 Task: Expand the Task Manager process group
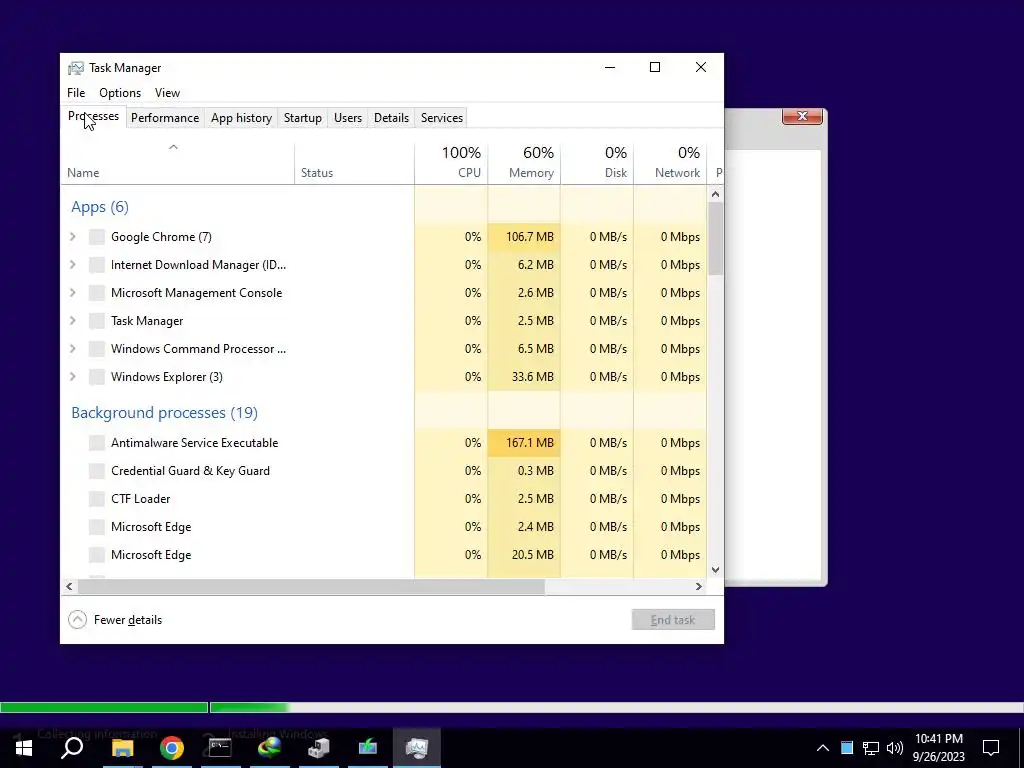click(72, 321)
